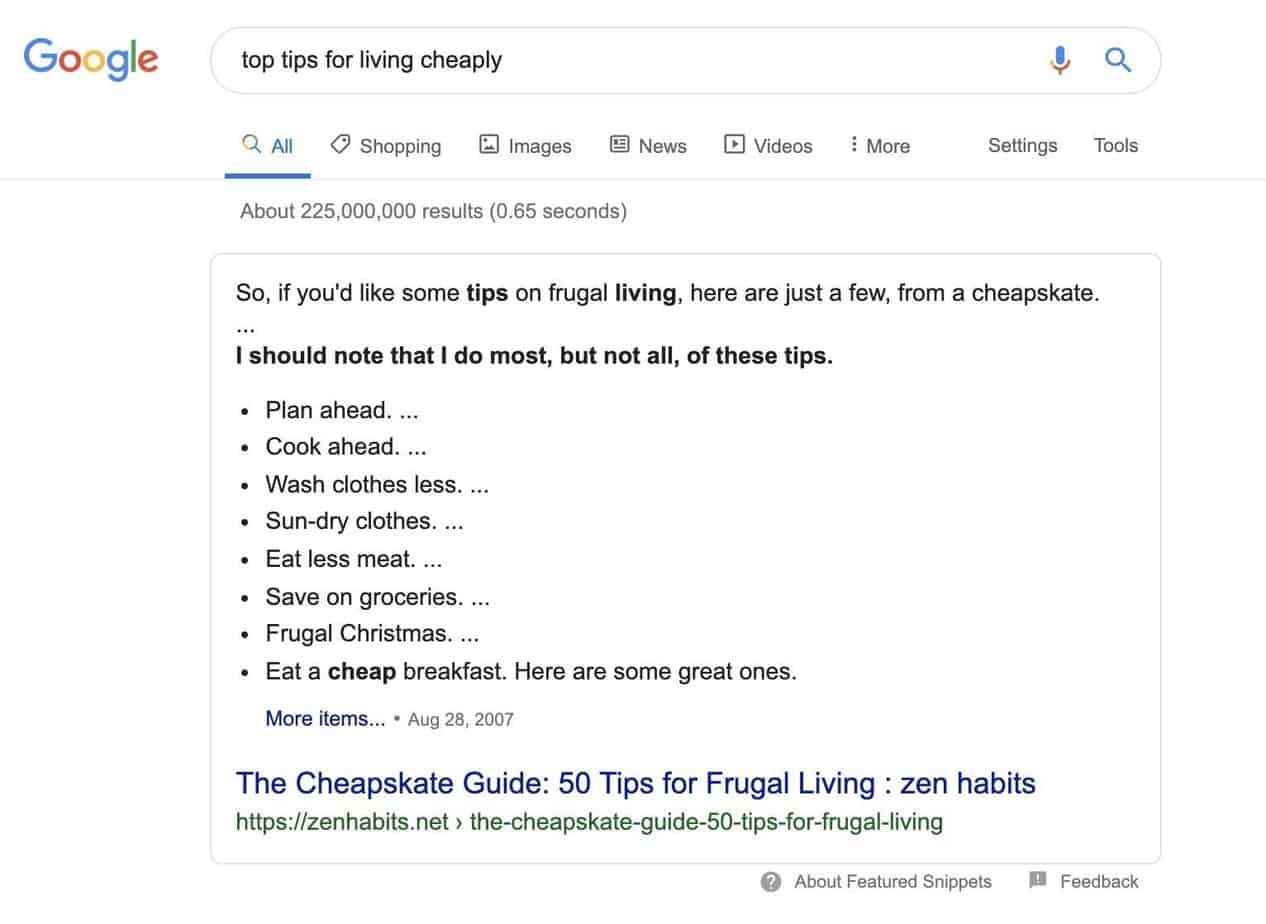Open The Cheapskate Guide result title
Image resolution: width=1266 pixels, height=924 pixels.
[x=635, y=782]
